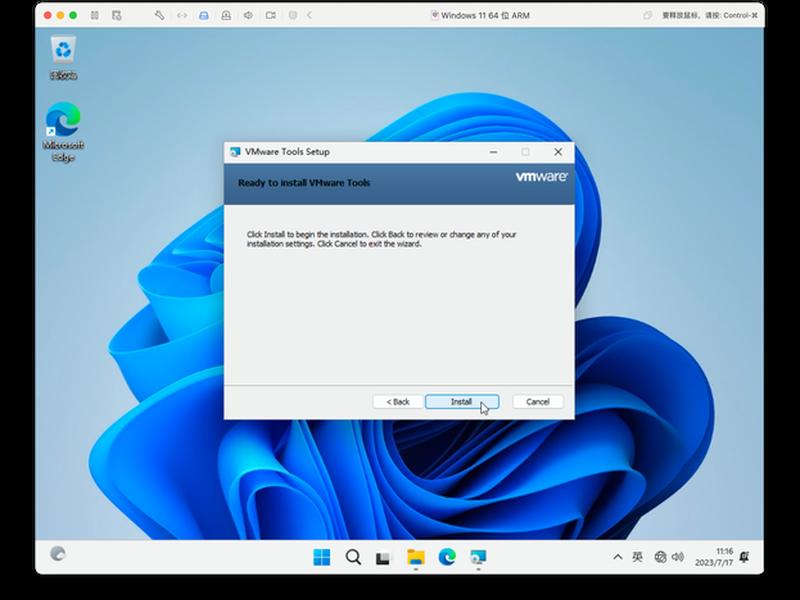This screenshot has width=800, height=600.
Task: Click the double-arrow resize icon in toolbar
Action: (x=182, y=15)
